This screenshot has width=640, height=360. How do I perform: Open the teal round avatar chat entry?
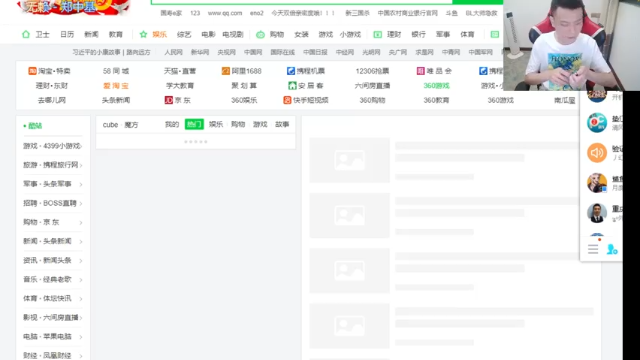pyautogui.click(x=597, y=122)
